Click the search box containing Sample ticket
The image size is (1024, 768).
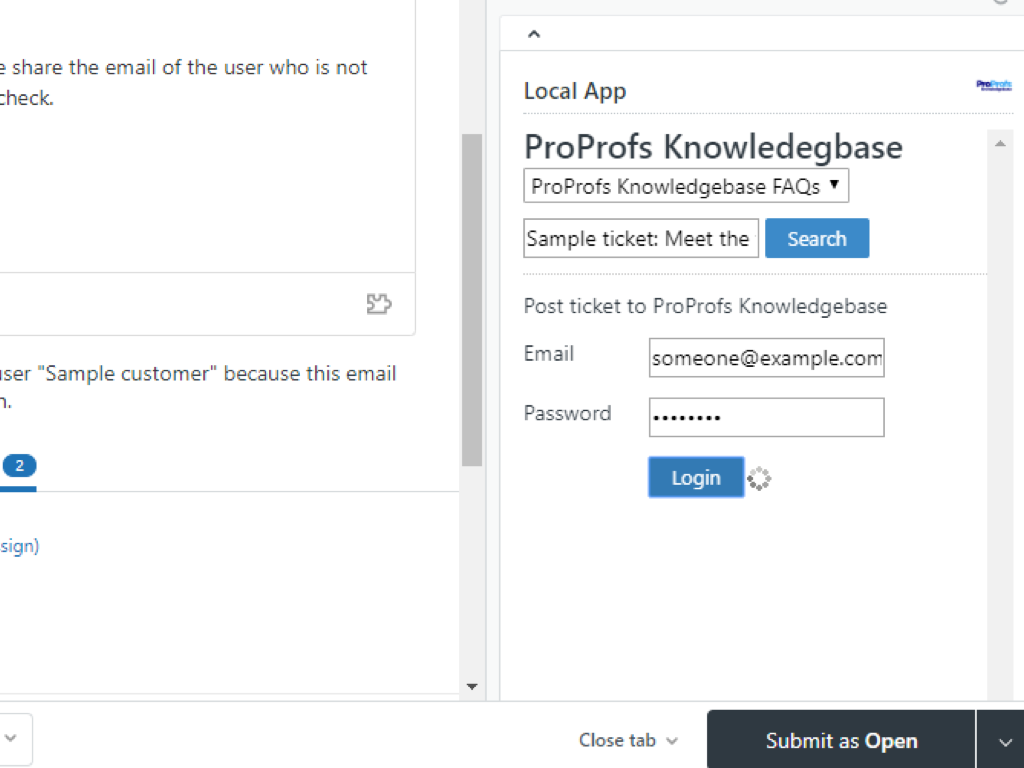pos(641,239)
